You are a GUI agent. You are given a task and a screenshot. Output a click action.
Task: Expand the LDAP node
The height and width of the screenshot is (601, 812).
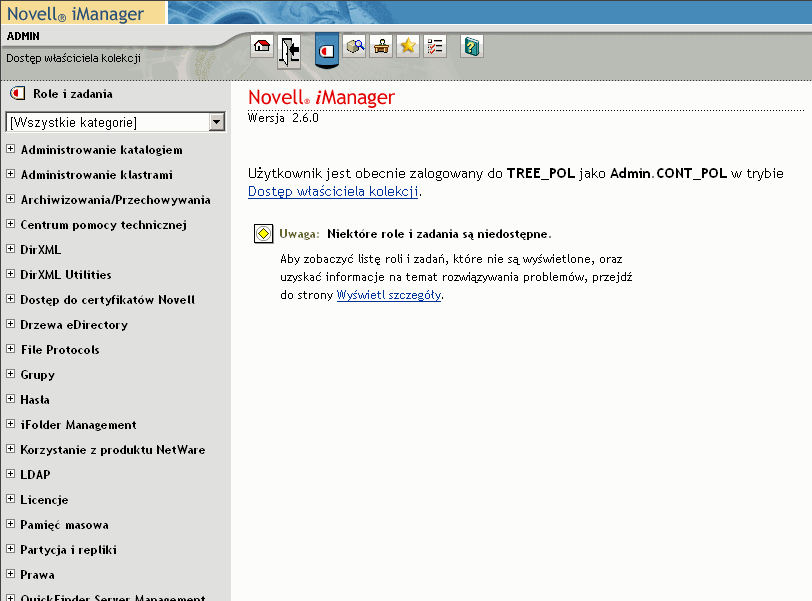(x=10, y=474)
